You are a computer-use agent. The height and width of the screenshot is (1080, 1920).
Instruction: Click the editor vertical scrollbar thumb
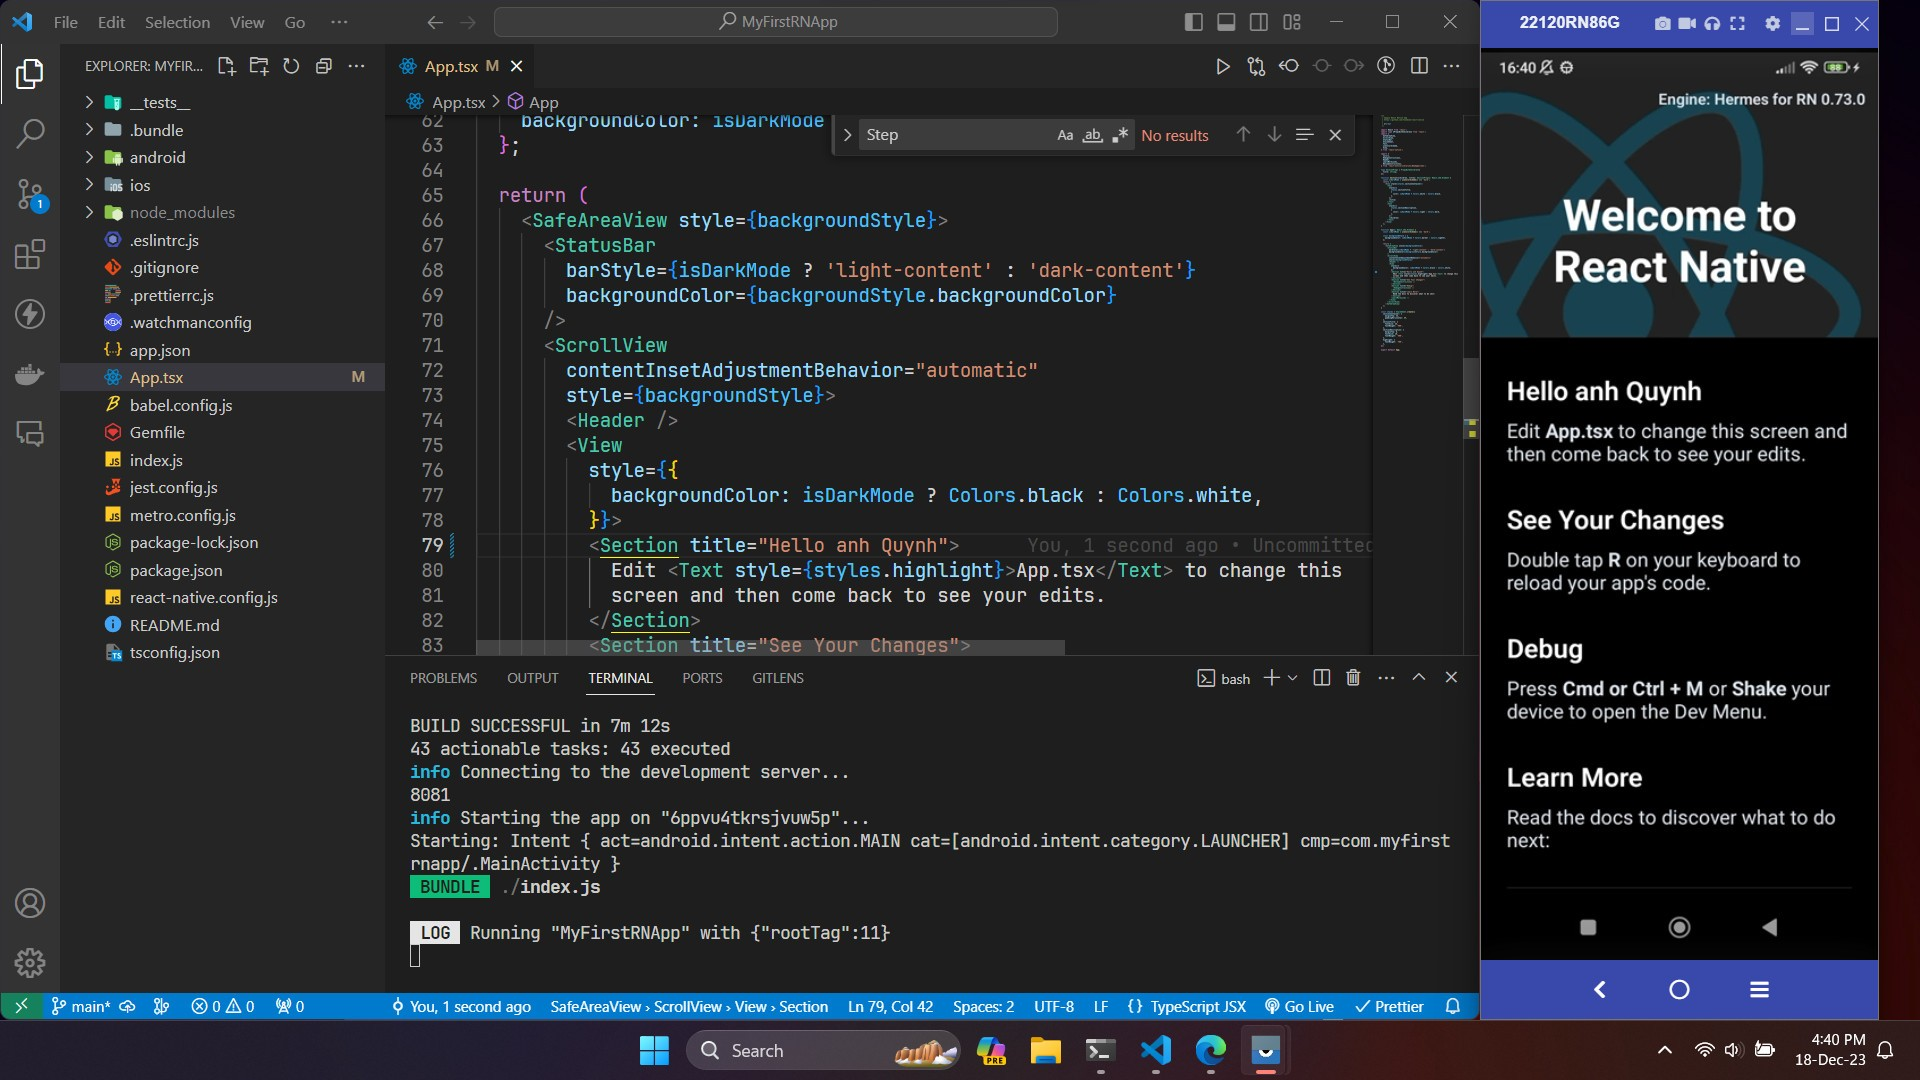1471,398
